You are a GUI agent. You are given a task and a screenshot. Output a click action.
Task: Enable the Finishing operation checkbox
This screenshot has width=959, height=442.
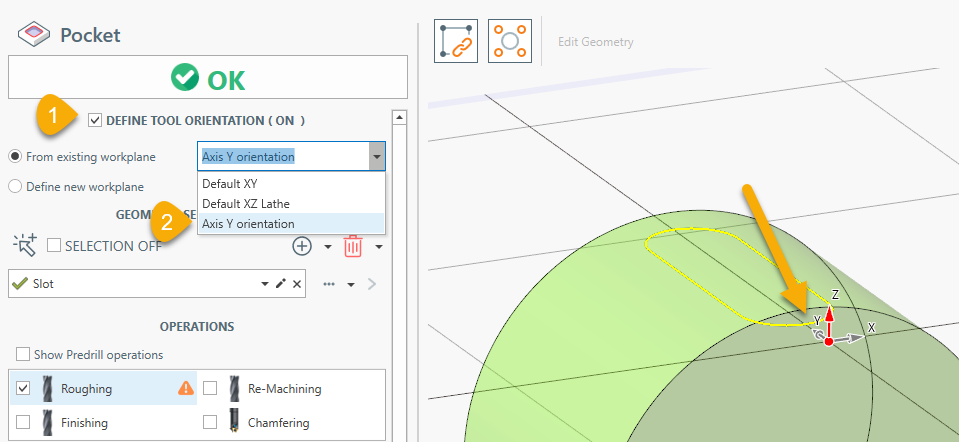point(23,422)
